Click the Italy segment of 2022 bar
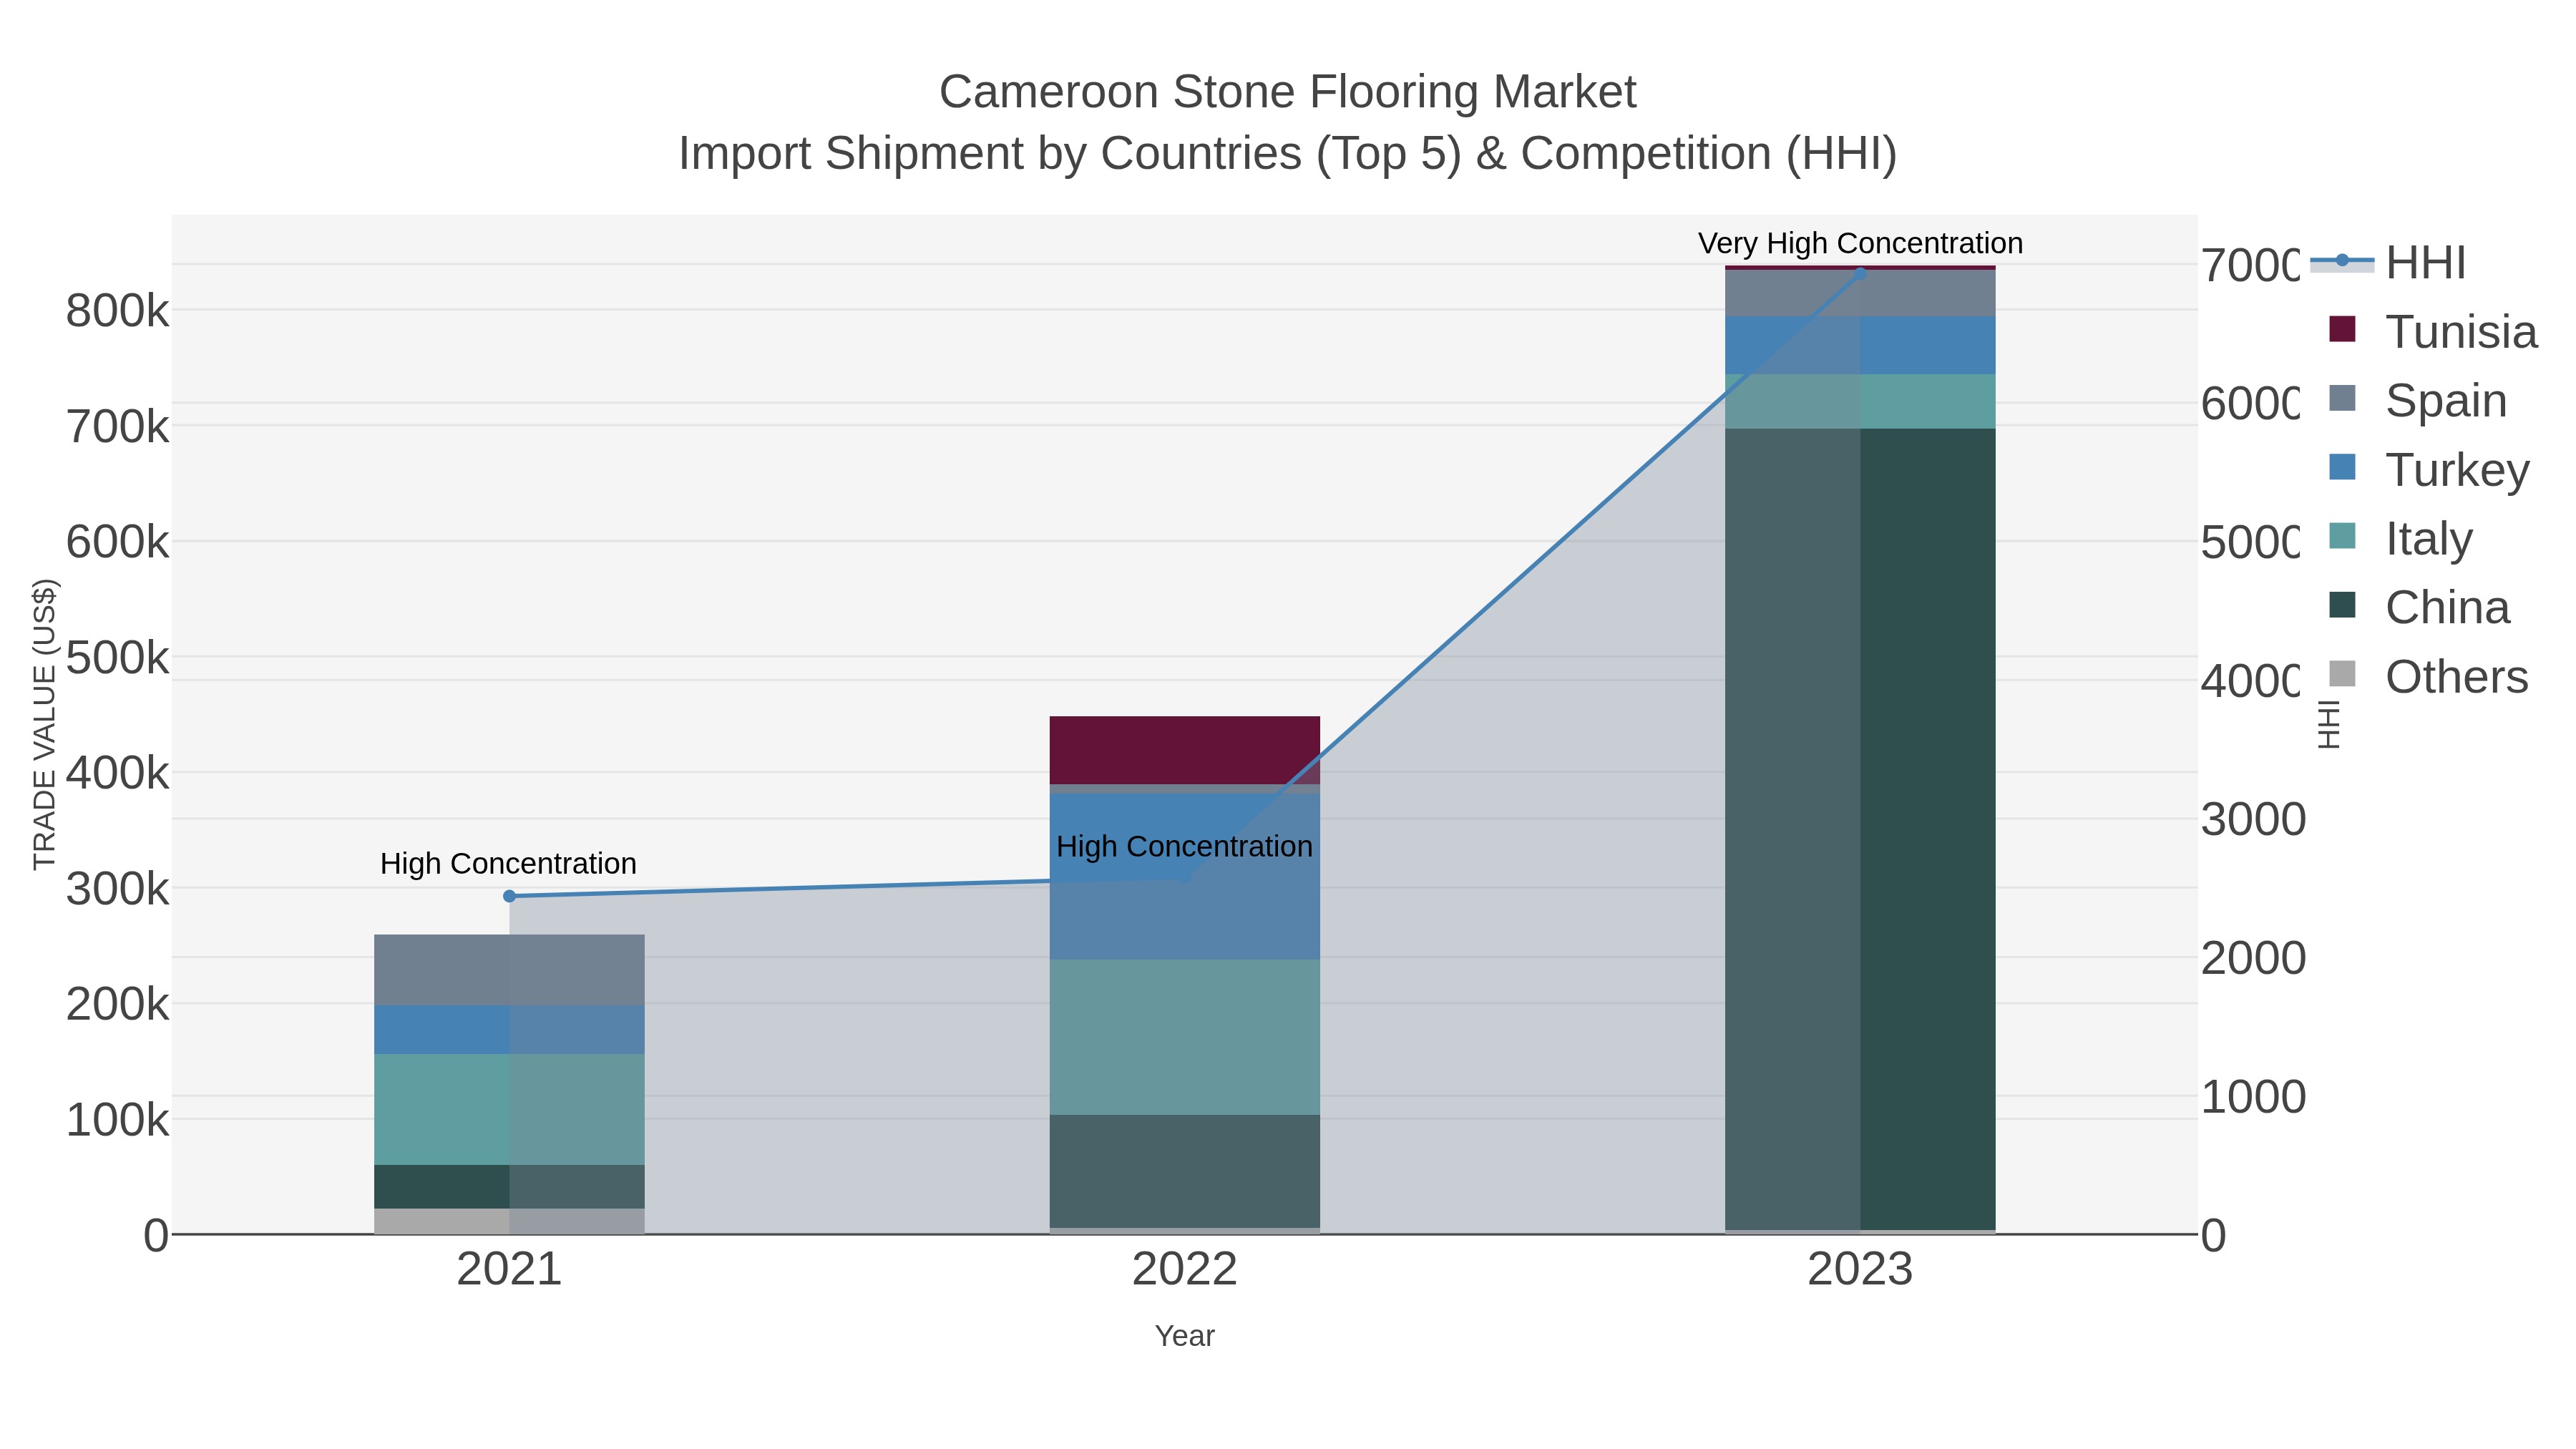This screenshot has width=2576, height=1449. tap(1184, 1037)
